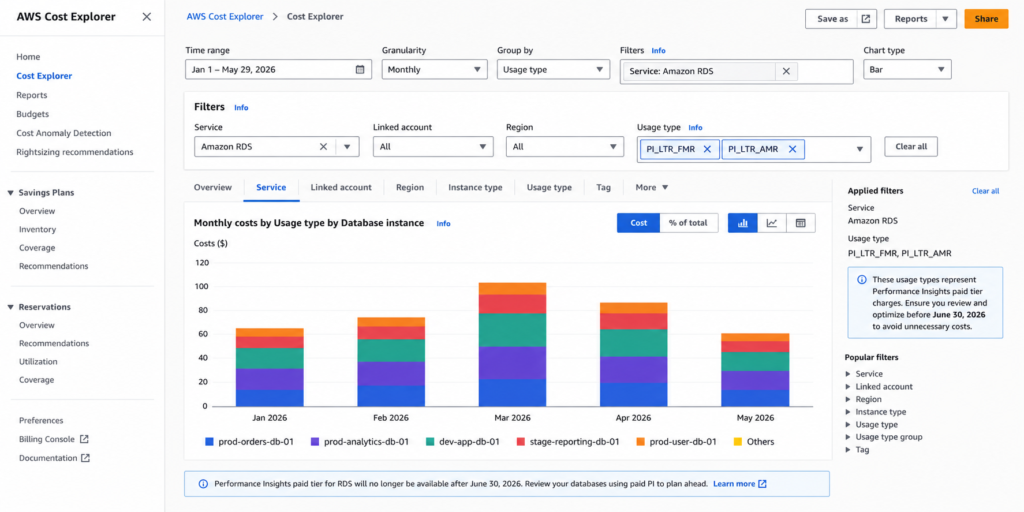Click Info link next to Filters heading
The height and width of the screenshot is (512, 1024).
coord(241,108)
